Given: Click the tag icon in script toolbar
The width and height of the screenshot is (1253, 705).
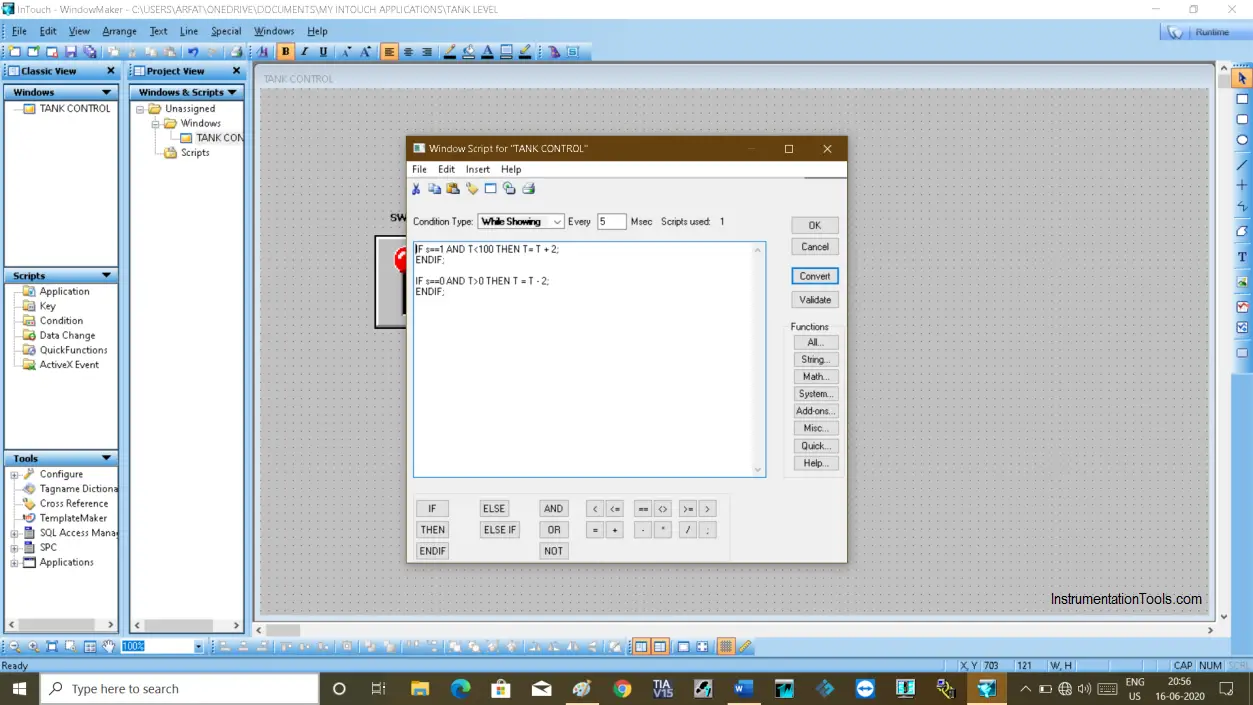Looking at the screenshot, I should tap(472, 189).
